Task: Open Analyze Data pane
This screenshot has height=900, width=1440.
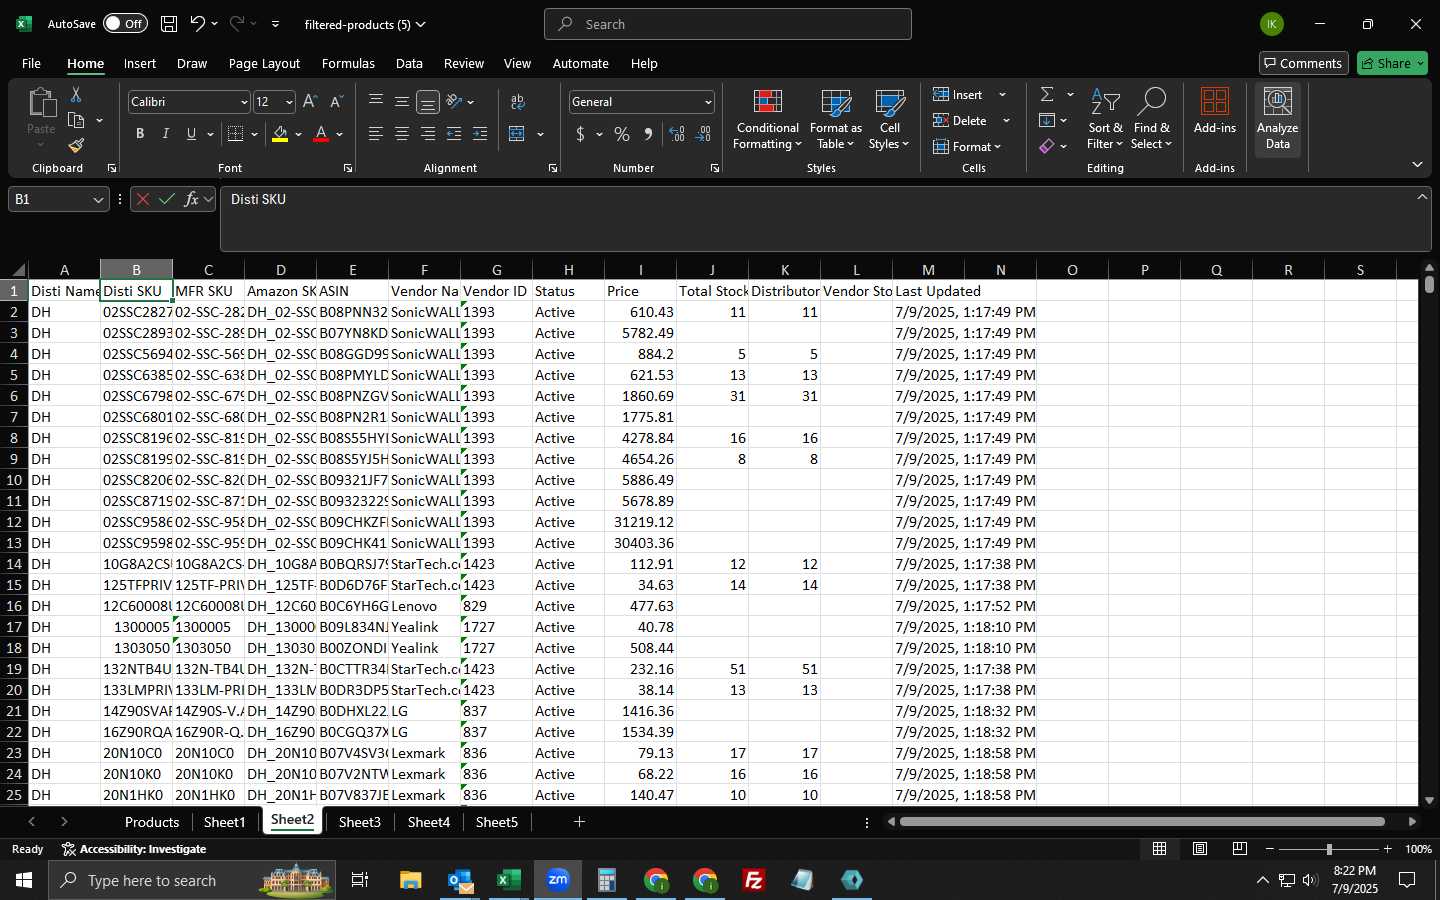Action: 1278,119
